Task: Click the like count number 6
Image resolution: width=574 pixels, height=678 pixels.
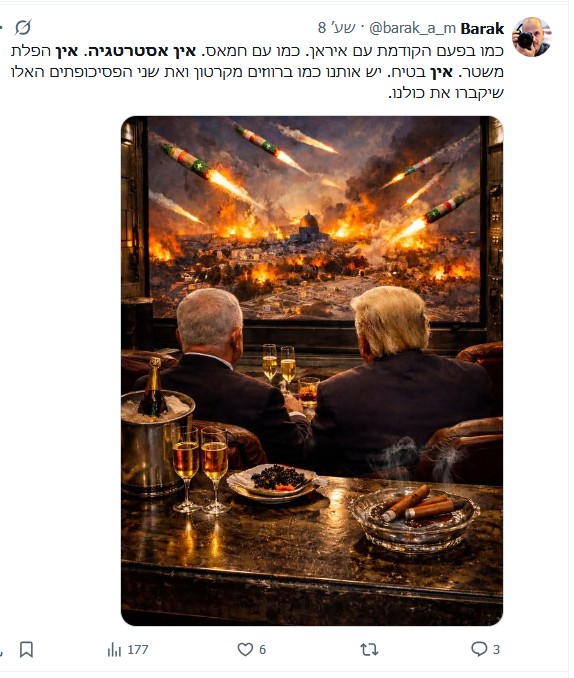Action: [x=263, y=649]
